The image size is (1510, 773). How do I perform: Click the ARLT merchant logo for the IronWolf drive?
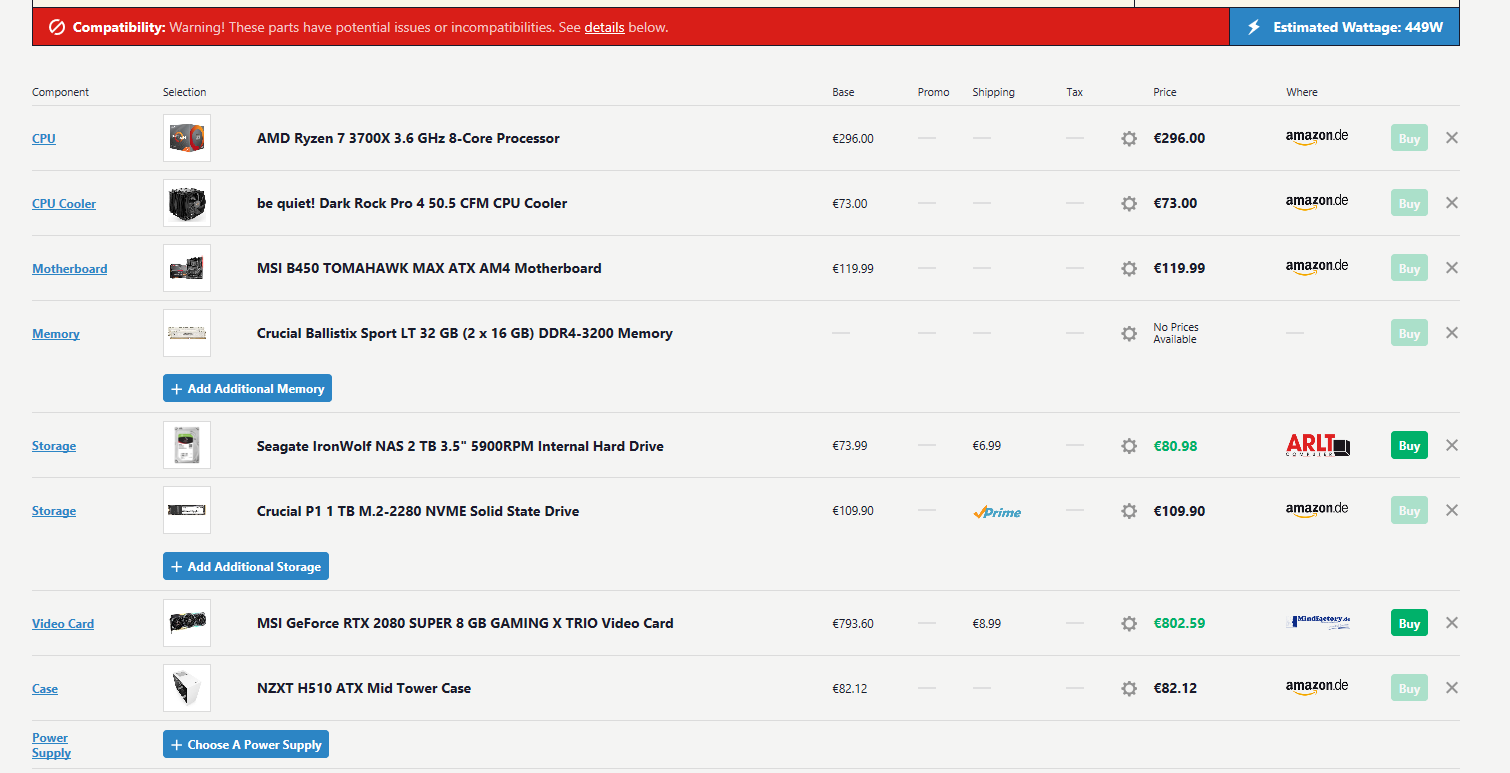(x=1318, y=445)
